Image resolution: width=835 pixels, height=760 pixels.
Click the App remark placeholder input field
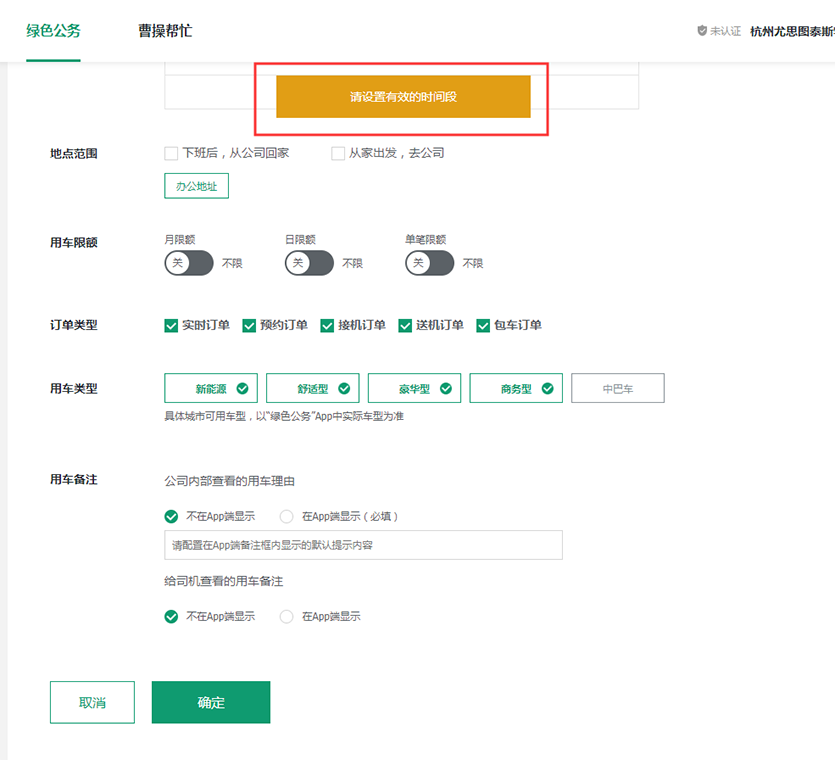[363, 545]
